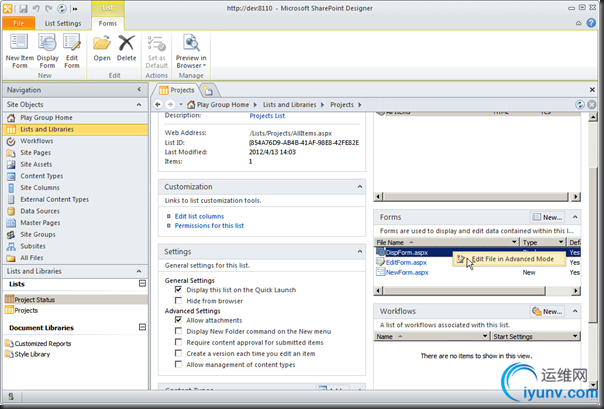Toggle Display New Folder command checkbox

click(x=178, y=331)
